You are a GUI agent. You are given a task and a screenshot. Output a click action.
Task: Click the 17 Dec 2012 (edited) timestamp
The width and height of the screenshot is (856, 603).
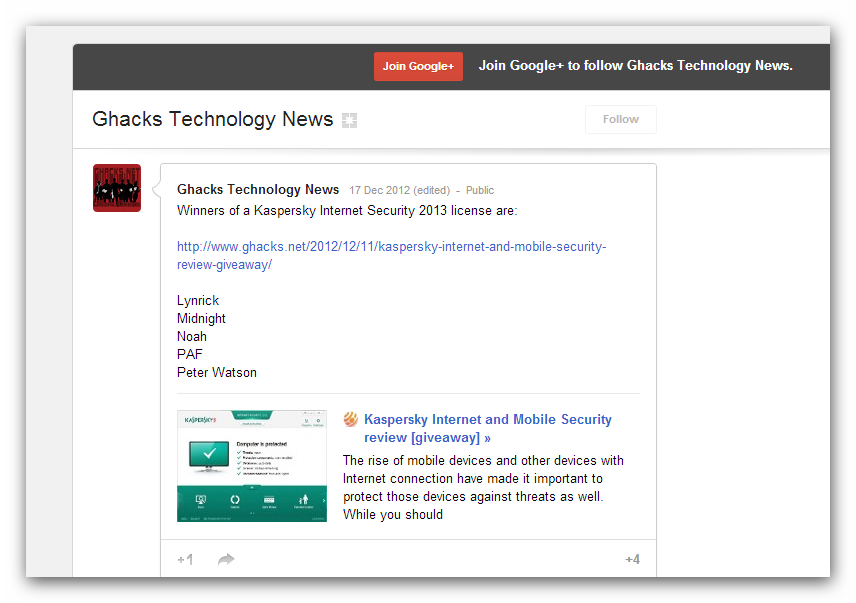click(x=400, y=190)
